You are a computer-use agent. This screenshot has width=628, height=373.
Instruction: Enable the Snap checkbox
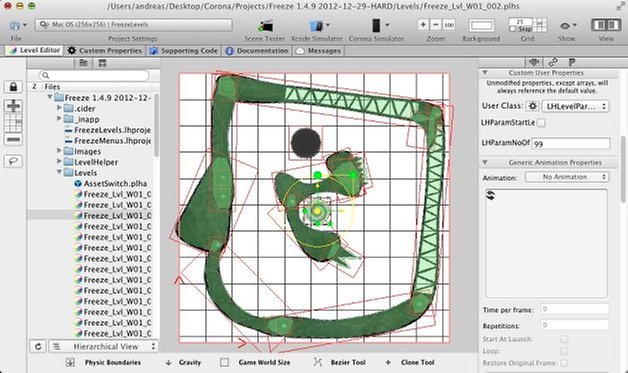coord(512,29)
